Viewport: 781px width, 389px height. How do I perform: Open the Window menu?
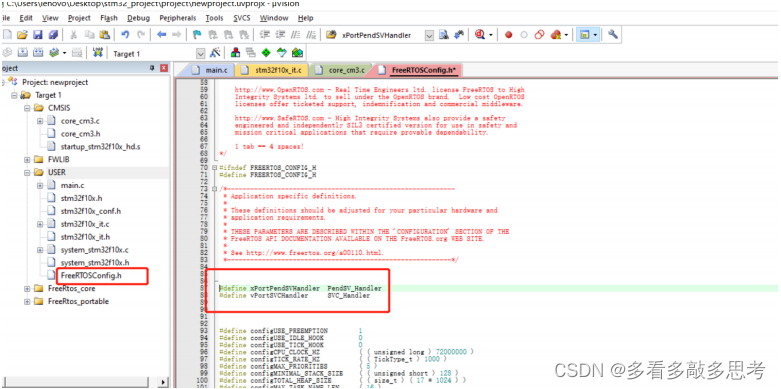pyautogui.click(x=274, y=18)
